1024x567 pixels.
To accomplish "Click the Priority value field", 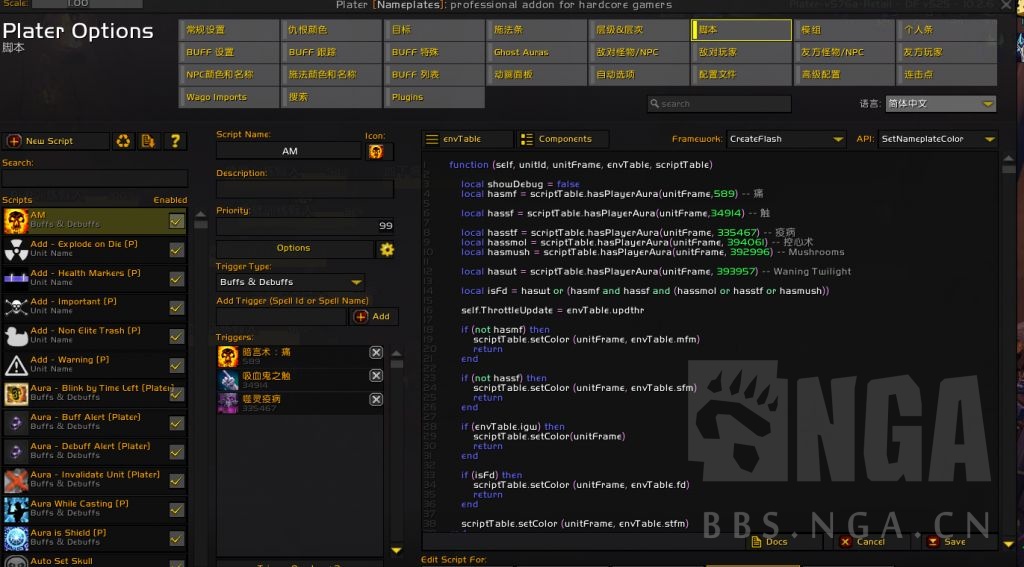I will pos(305,227).
